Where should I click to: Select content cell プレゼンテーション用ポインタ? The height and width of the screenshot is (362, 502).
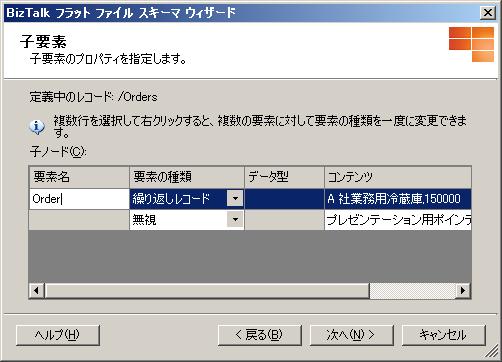coord(398,220)
